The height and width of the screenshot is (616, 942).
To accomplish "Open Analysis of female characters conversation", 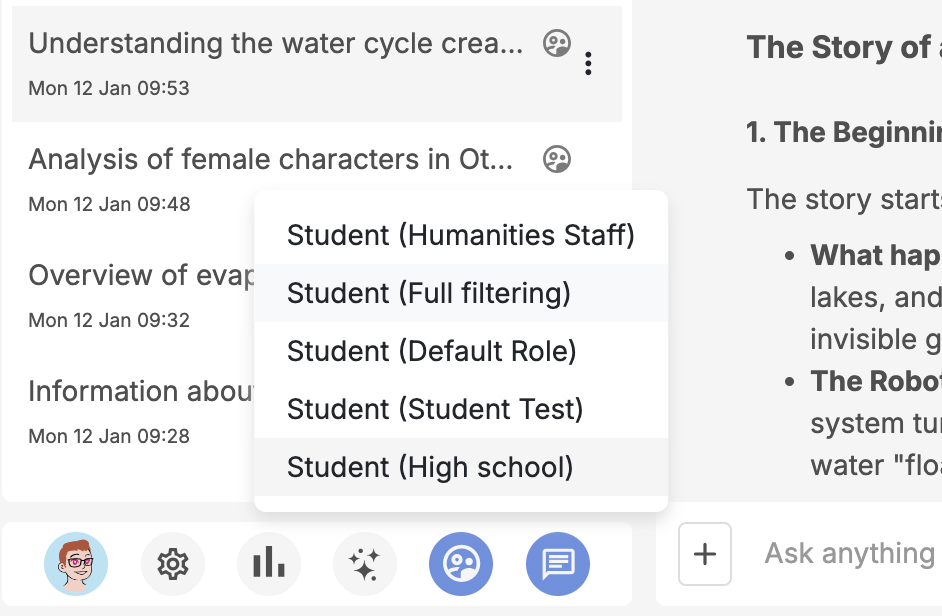I will [x=270, y=160].
